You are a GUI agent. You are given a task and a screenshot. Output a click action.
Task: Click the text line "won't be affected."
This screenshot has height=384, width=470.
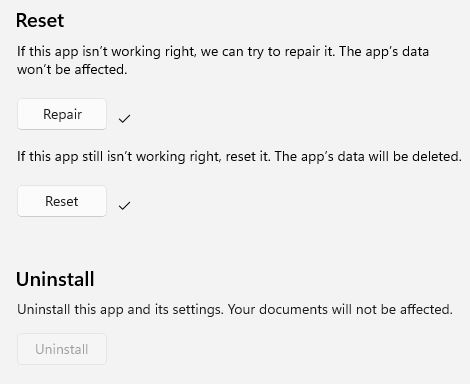(x=72, y=70)
